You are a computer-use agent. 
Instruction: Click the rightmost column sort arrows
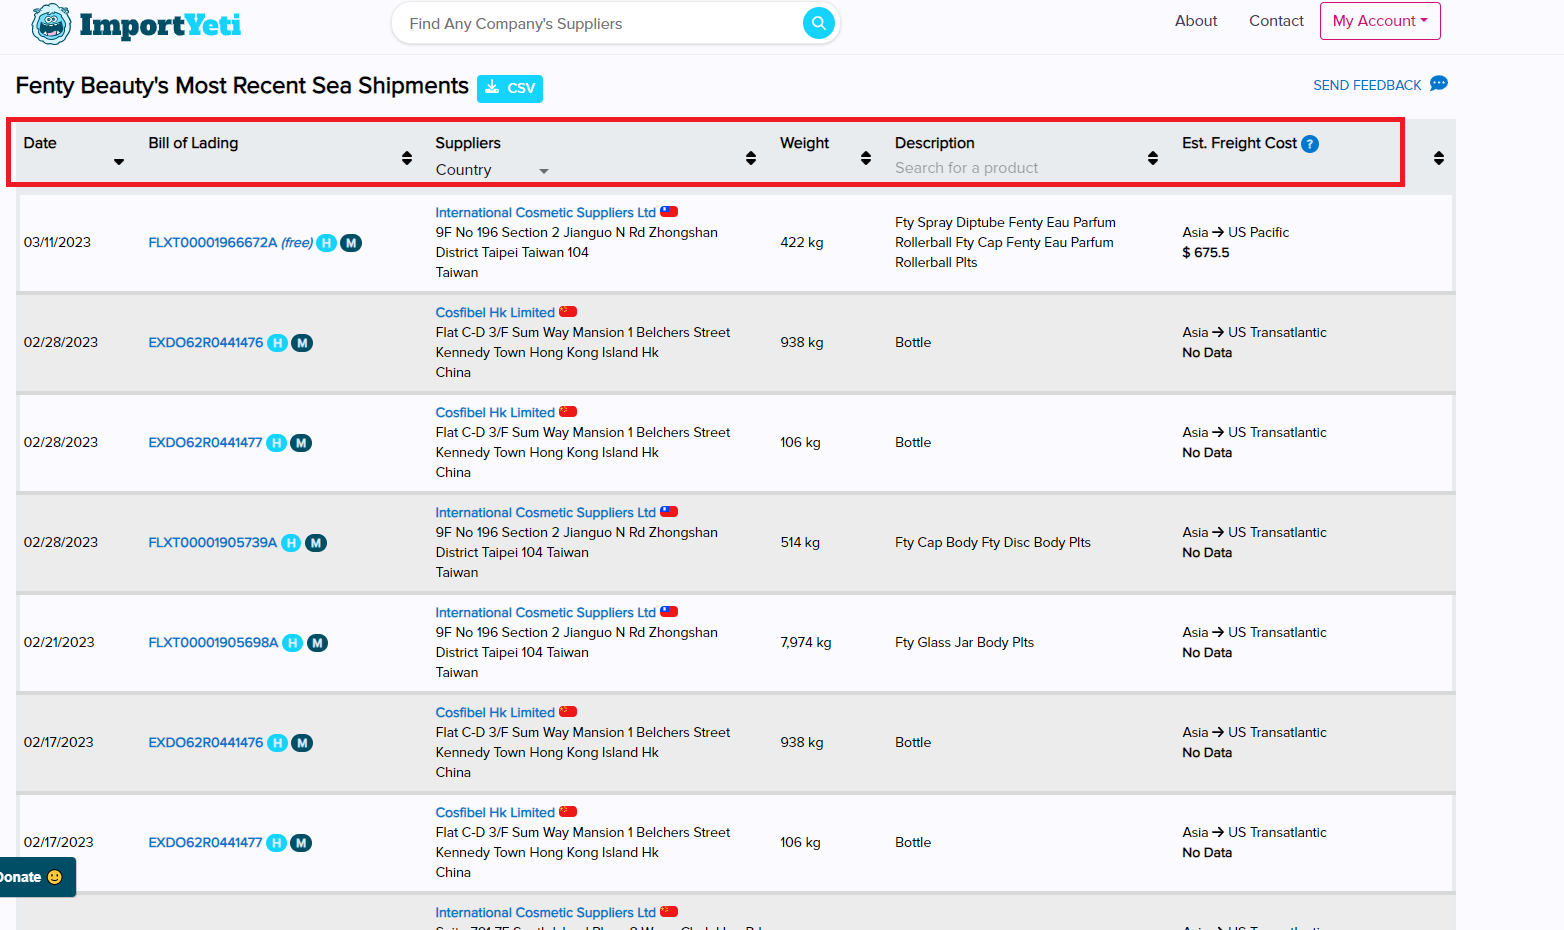pyautogui.click(x=1439, y=158)
